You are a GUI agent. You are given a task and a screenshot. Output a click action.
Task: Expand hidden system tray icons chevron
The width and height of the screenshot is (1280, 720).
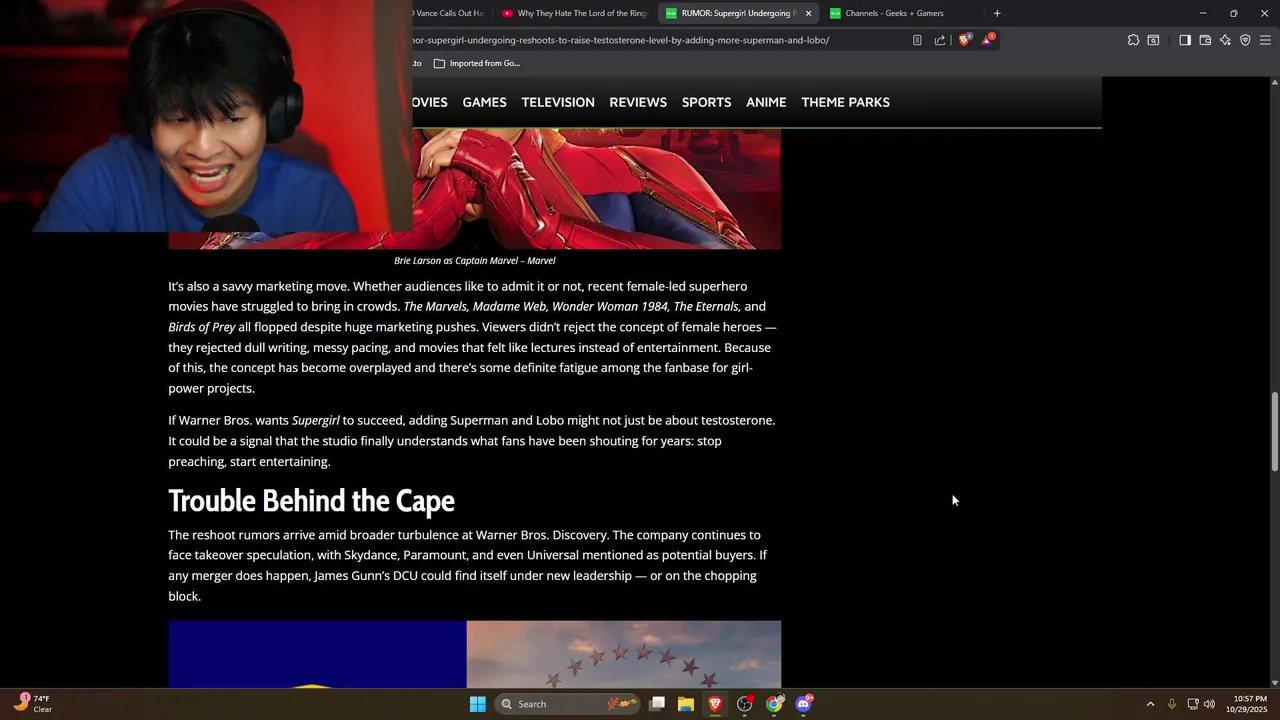click(1150, 704)
